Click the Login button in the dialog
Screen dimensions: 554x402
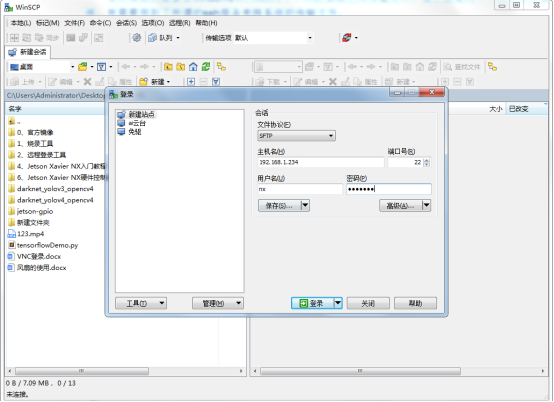[312, 303]
